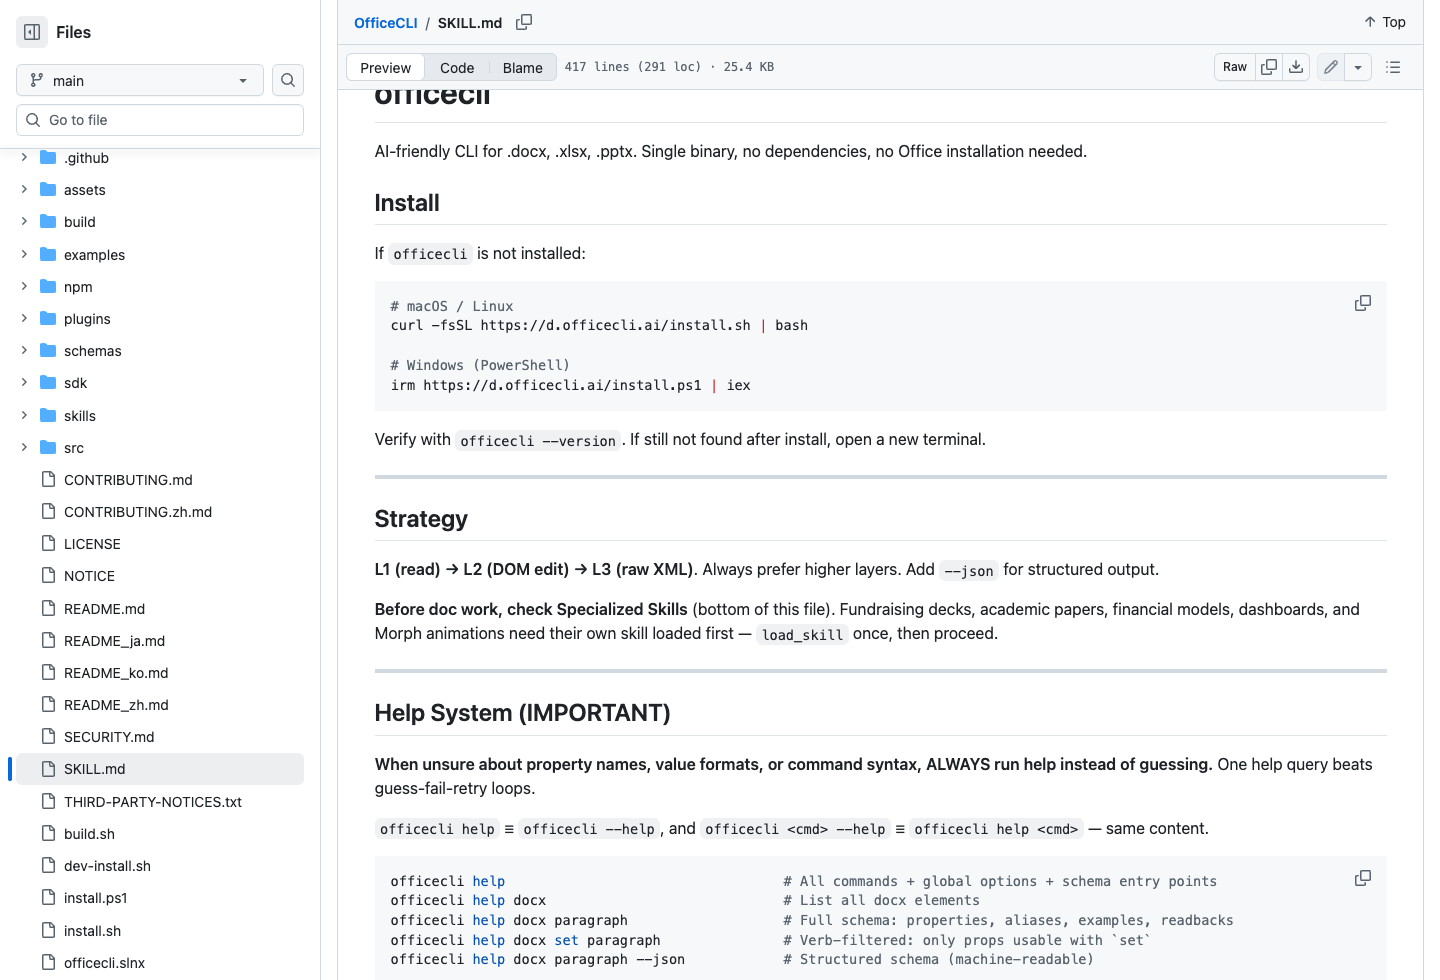Open the Raw file view
Screen dimensions: 1440x980
pos(1235,67)
